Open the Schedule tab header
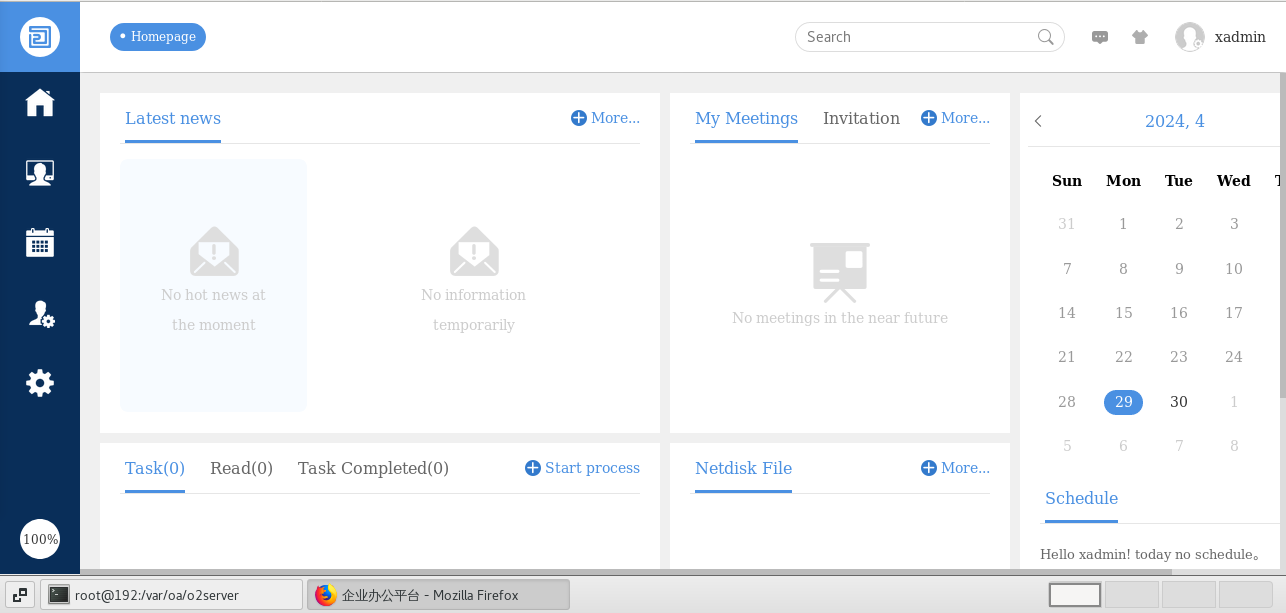1286x613 pixels. pyautogui.click(x=1081, y=498)
